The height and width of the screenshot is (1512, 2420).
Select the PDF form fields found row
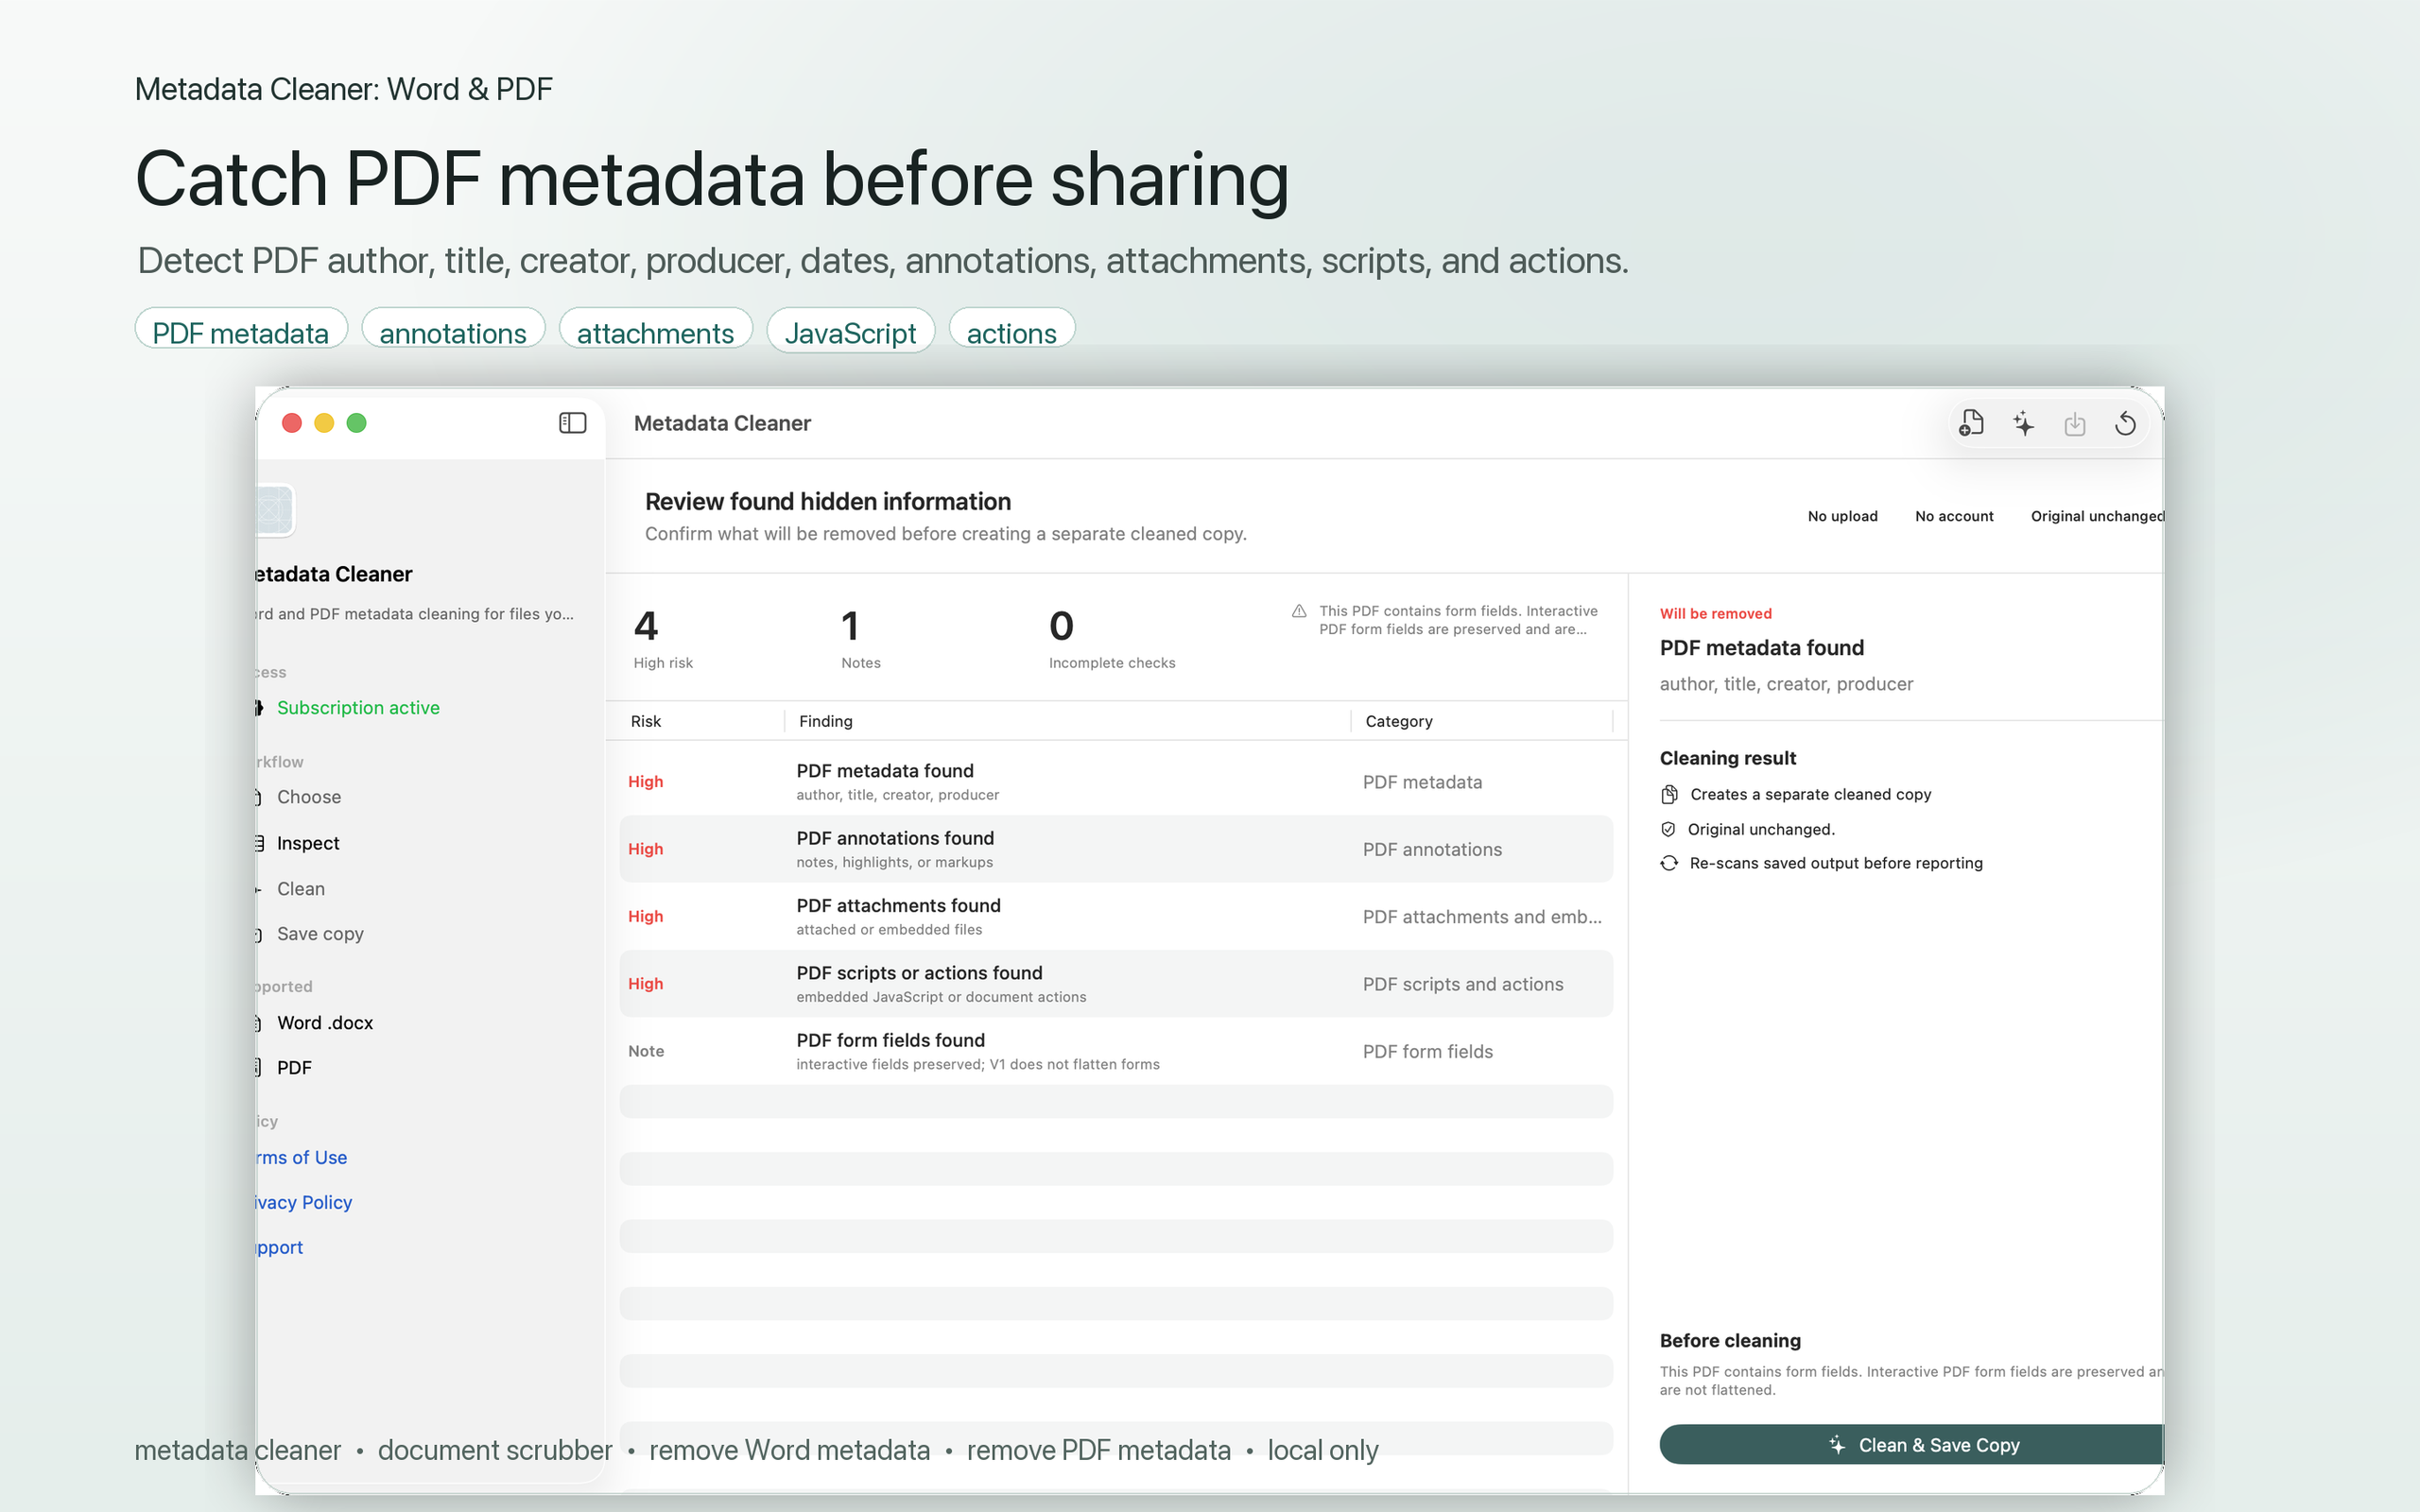tap(1116, 1051)
